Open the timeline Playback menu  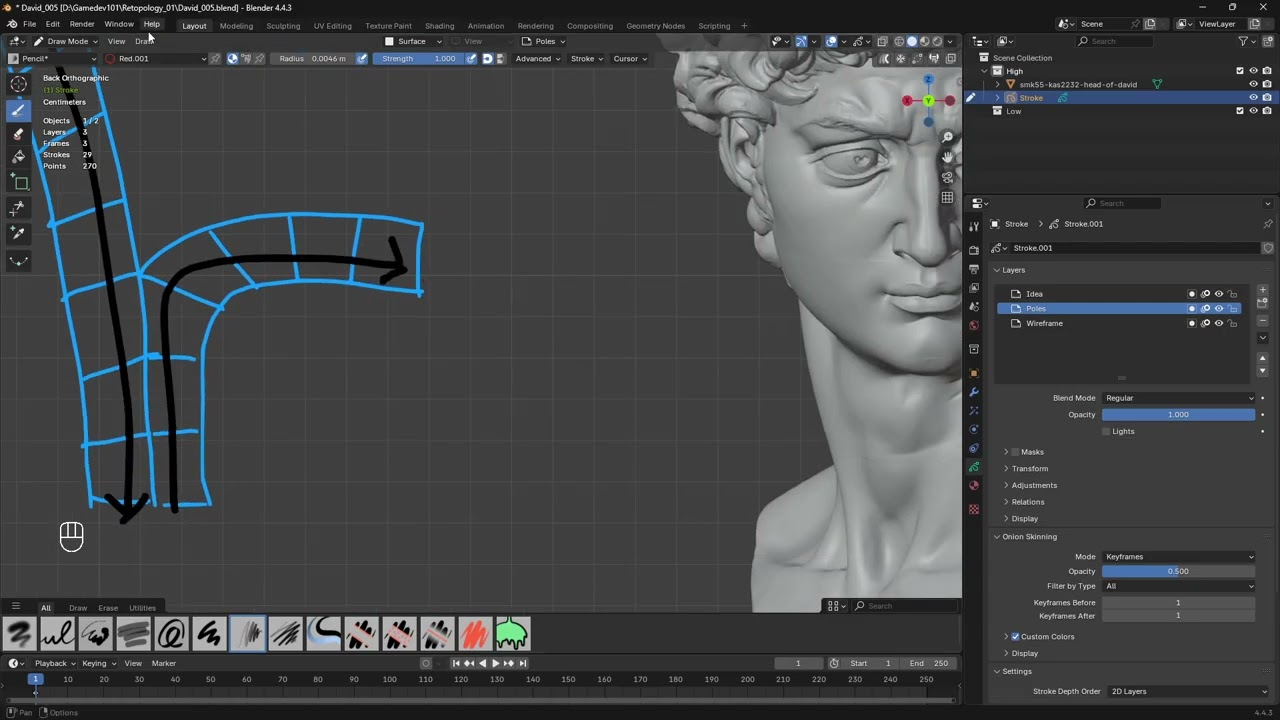54,663
